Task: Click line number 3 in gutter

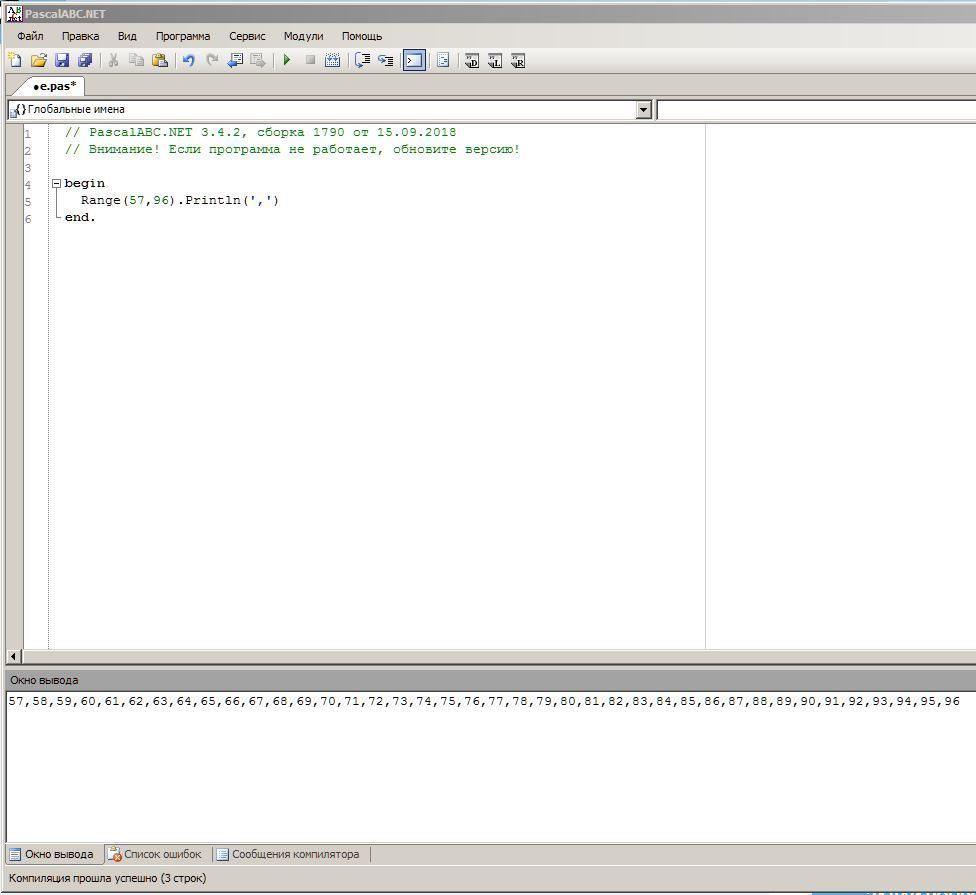Action: coord(27,168)
